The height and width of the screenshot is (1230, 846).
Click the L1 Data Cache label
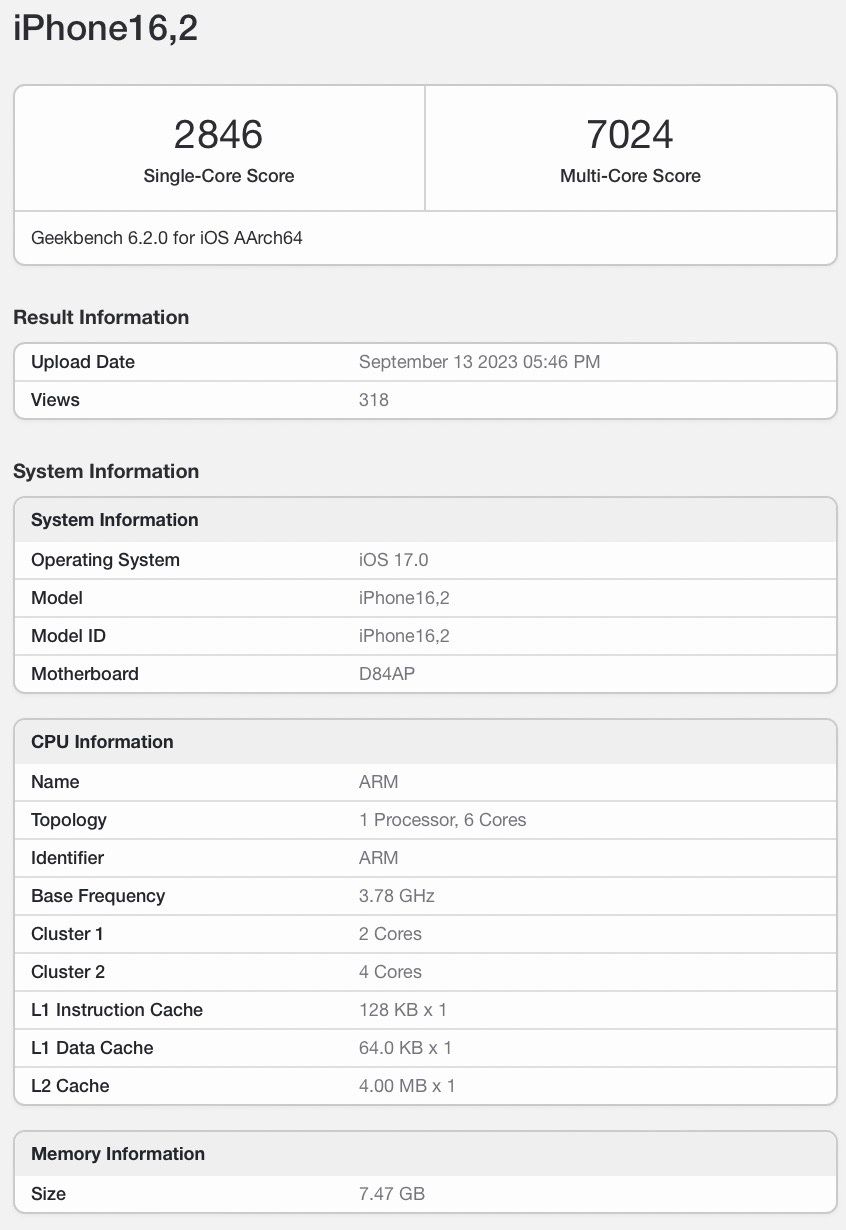coord(92,1048)
